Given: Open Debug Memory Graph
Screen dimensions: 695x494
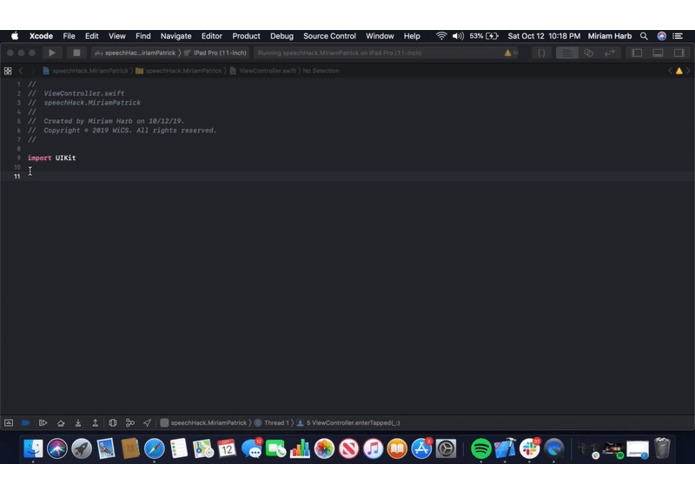Looking at the screenshot, I should pyautogui.click(x=130, y=423).
